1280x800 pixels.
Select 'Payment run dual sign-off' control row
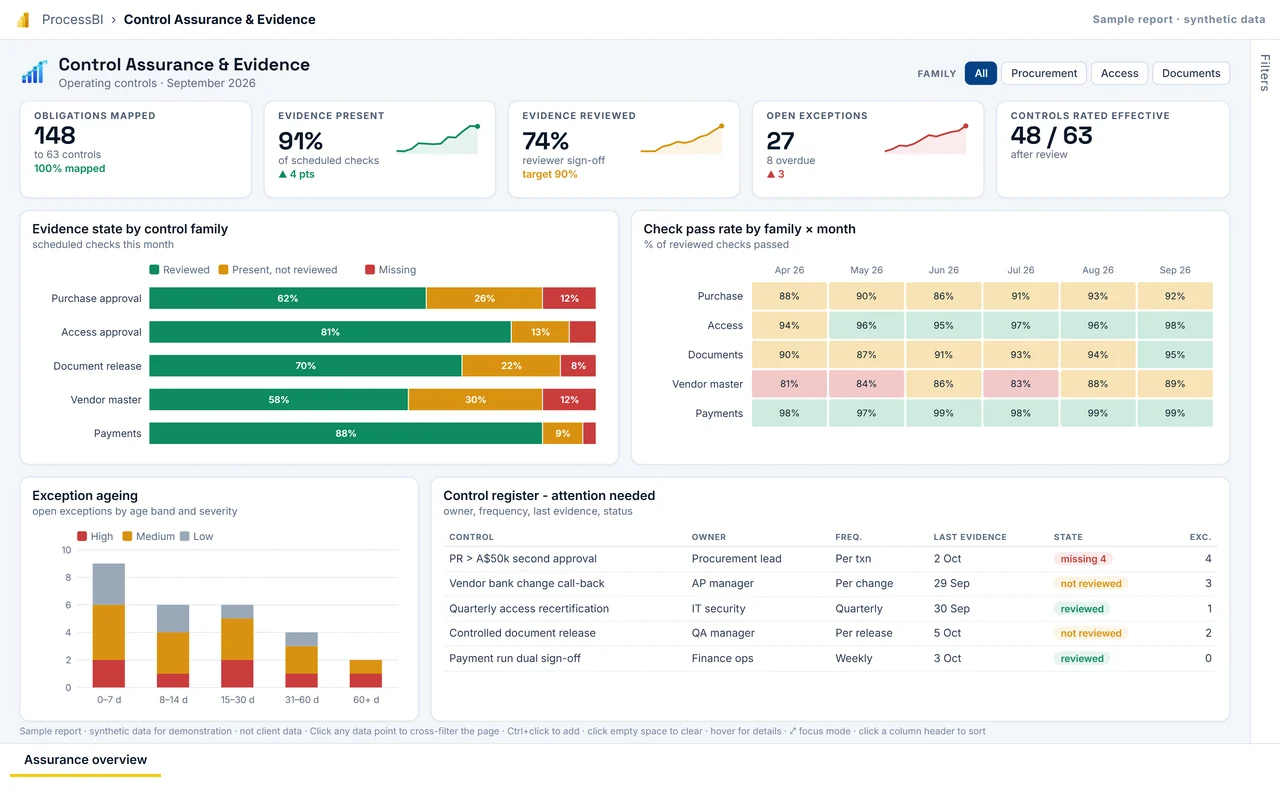click(829, 658)
